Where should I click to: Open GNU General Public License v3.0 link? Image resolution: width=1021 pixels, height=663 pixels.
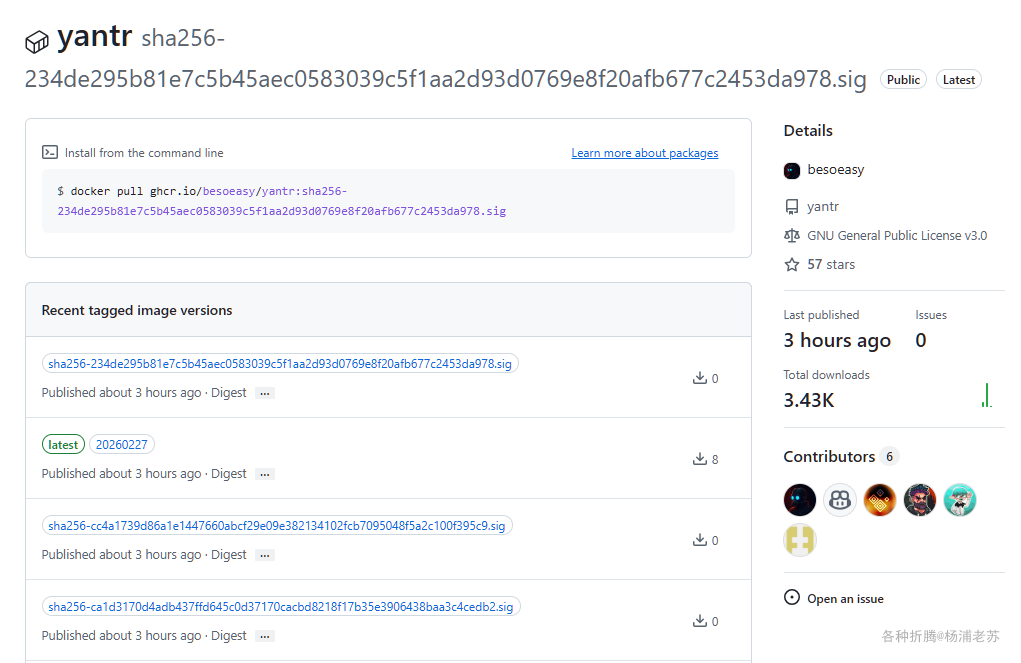point(897,236)
